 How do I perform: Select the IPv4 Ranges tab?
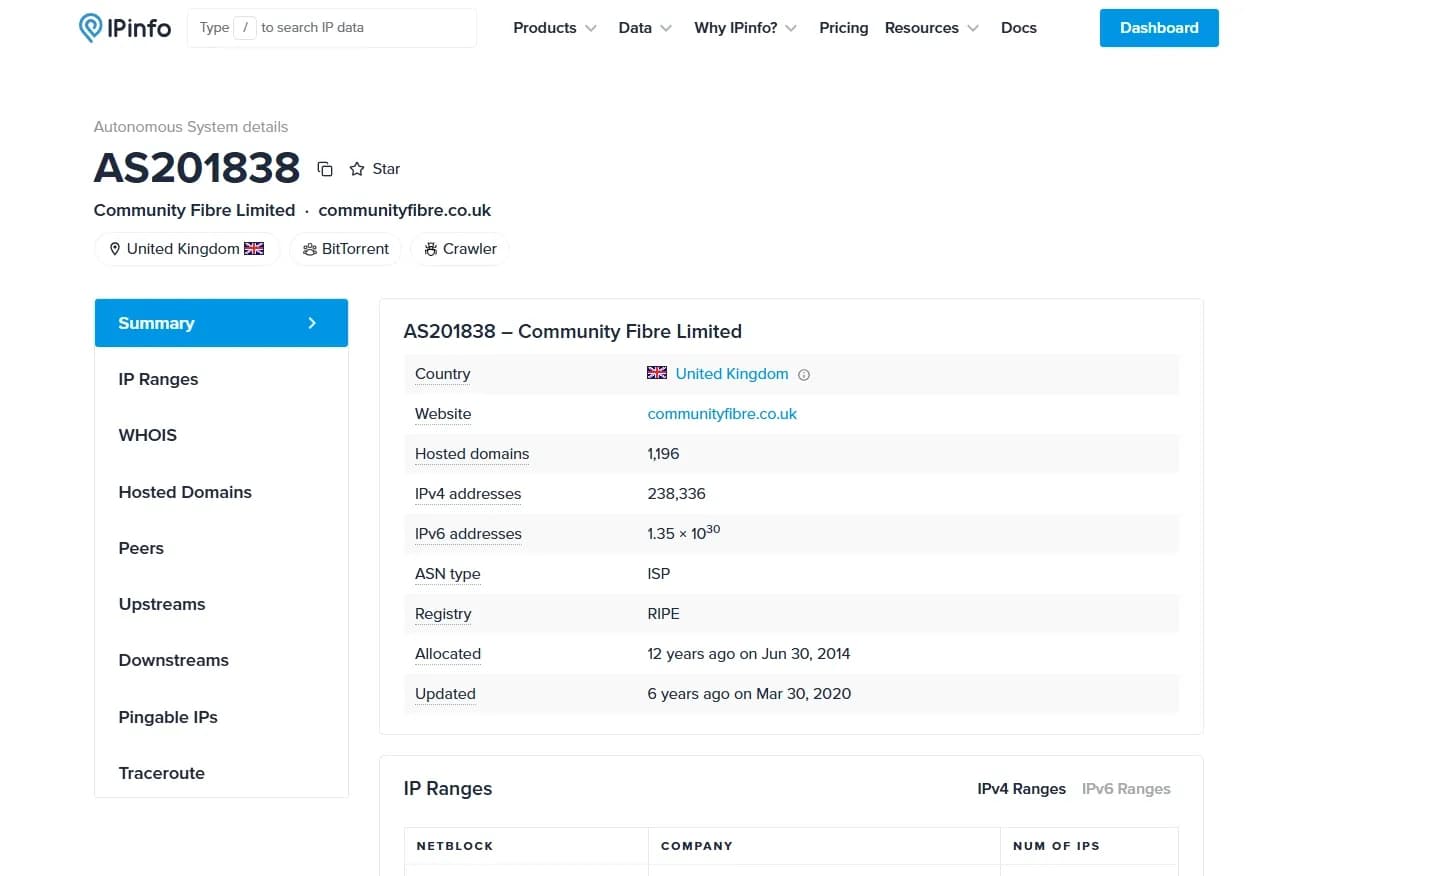[1021, 789]
